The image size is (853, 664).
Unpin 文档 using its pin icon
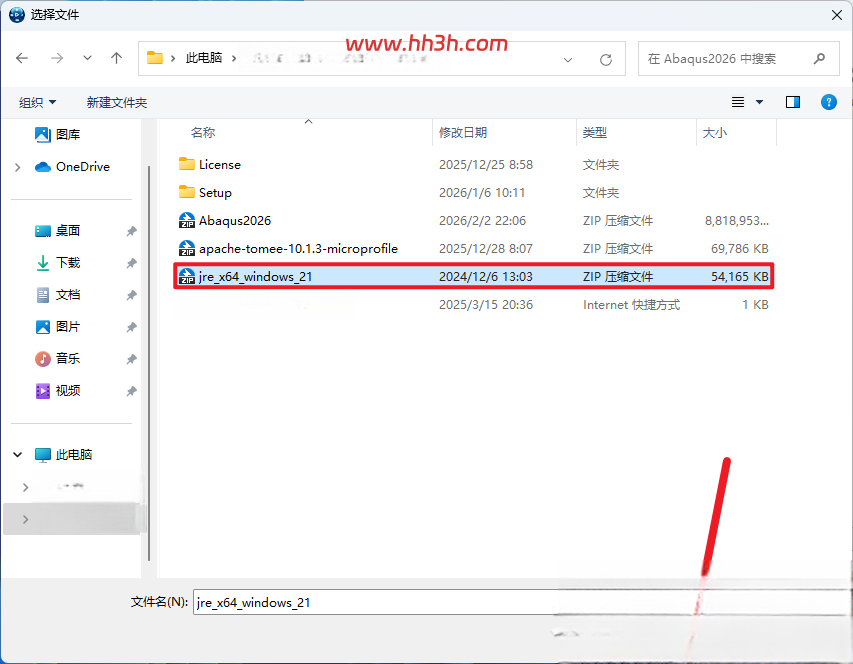[x=131, y=295]
